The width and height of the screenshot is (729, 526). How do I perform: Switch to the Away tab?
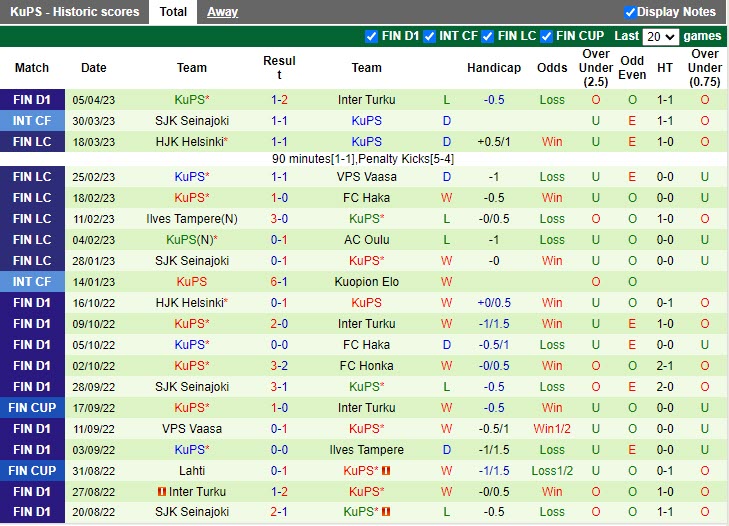222,12
